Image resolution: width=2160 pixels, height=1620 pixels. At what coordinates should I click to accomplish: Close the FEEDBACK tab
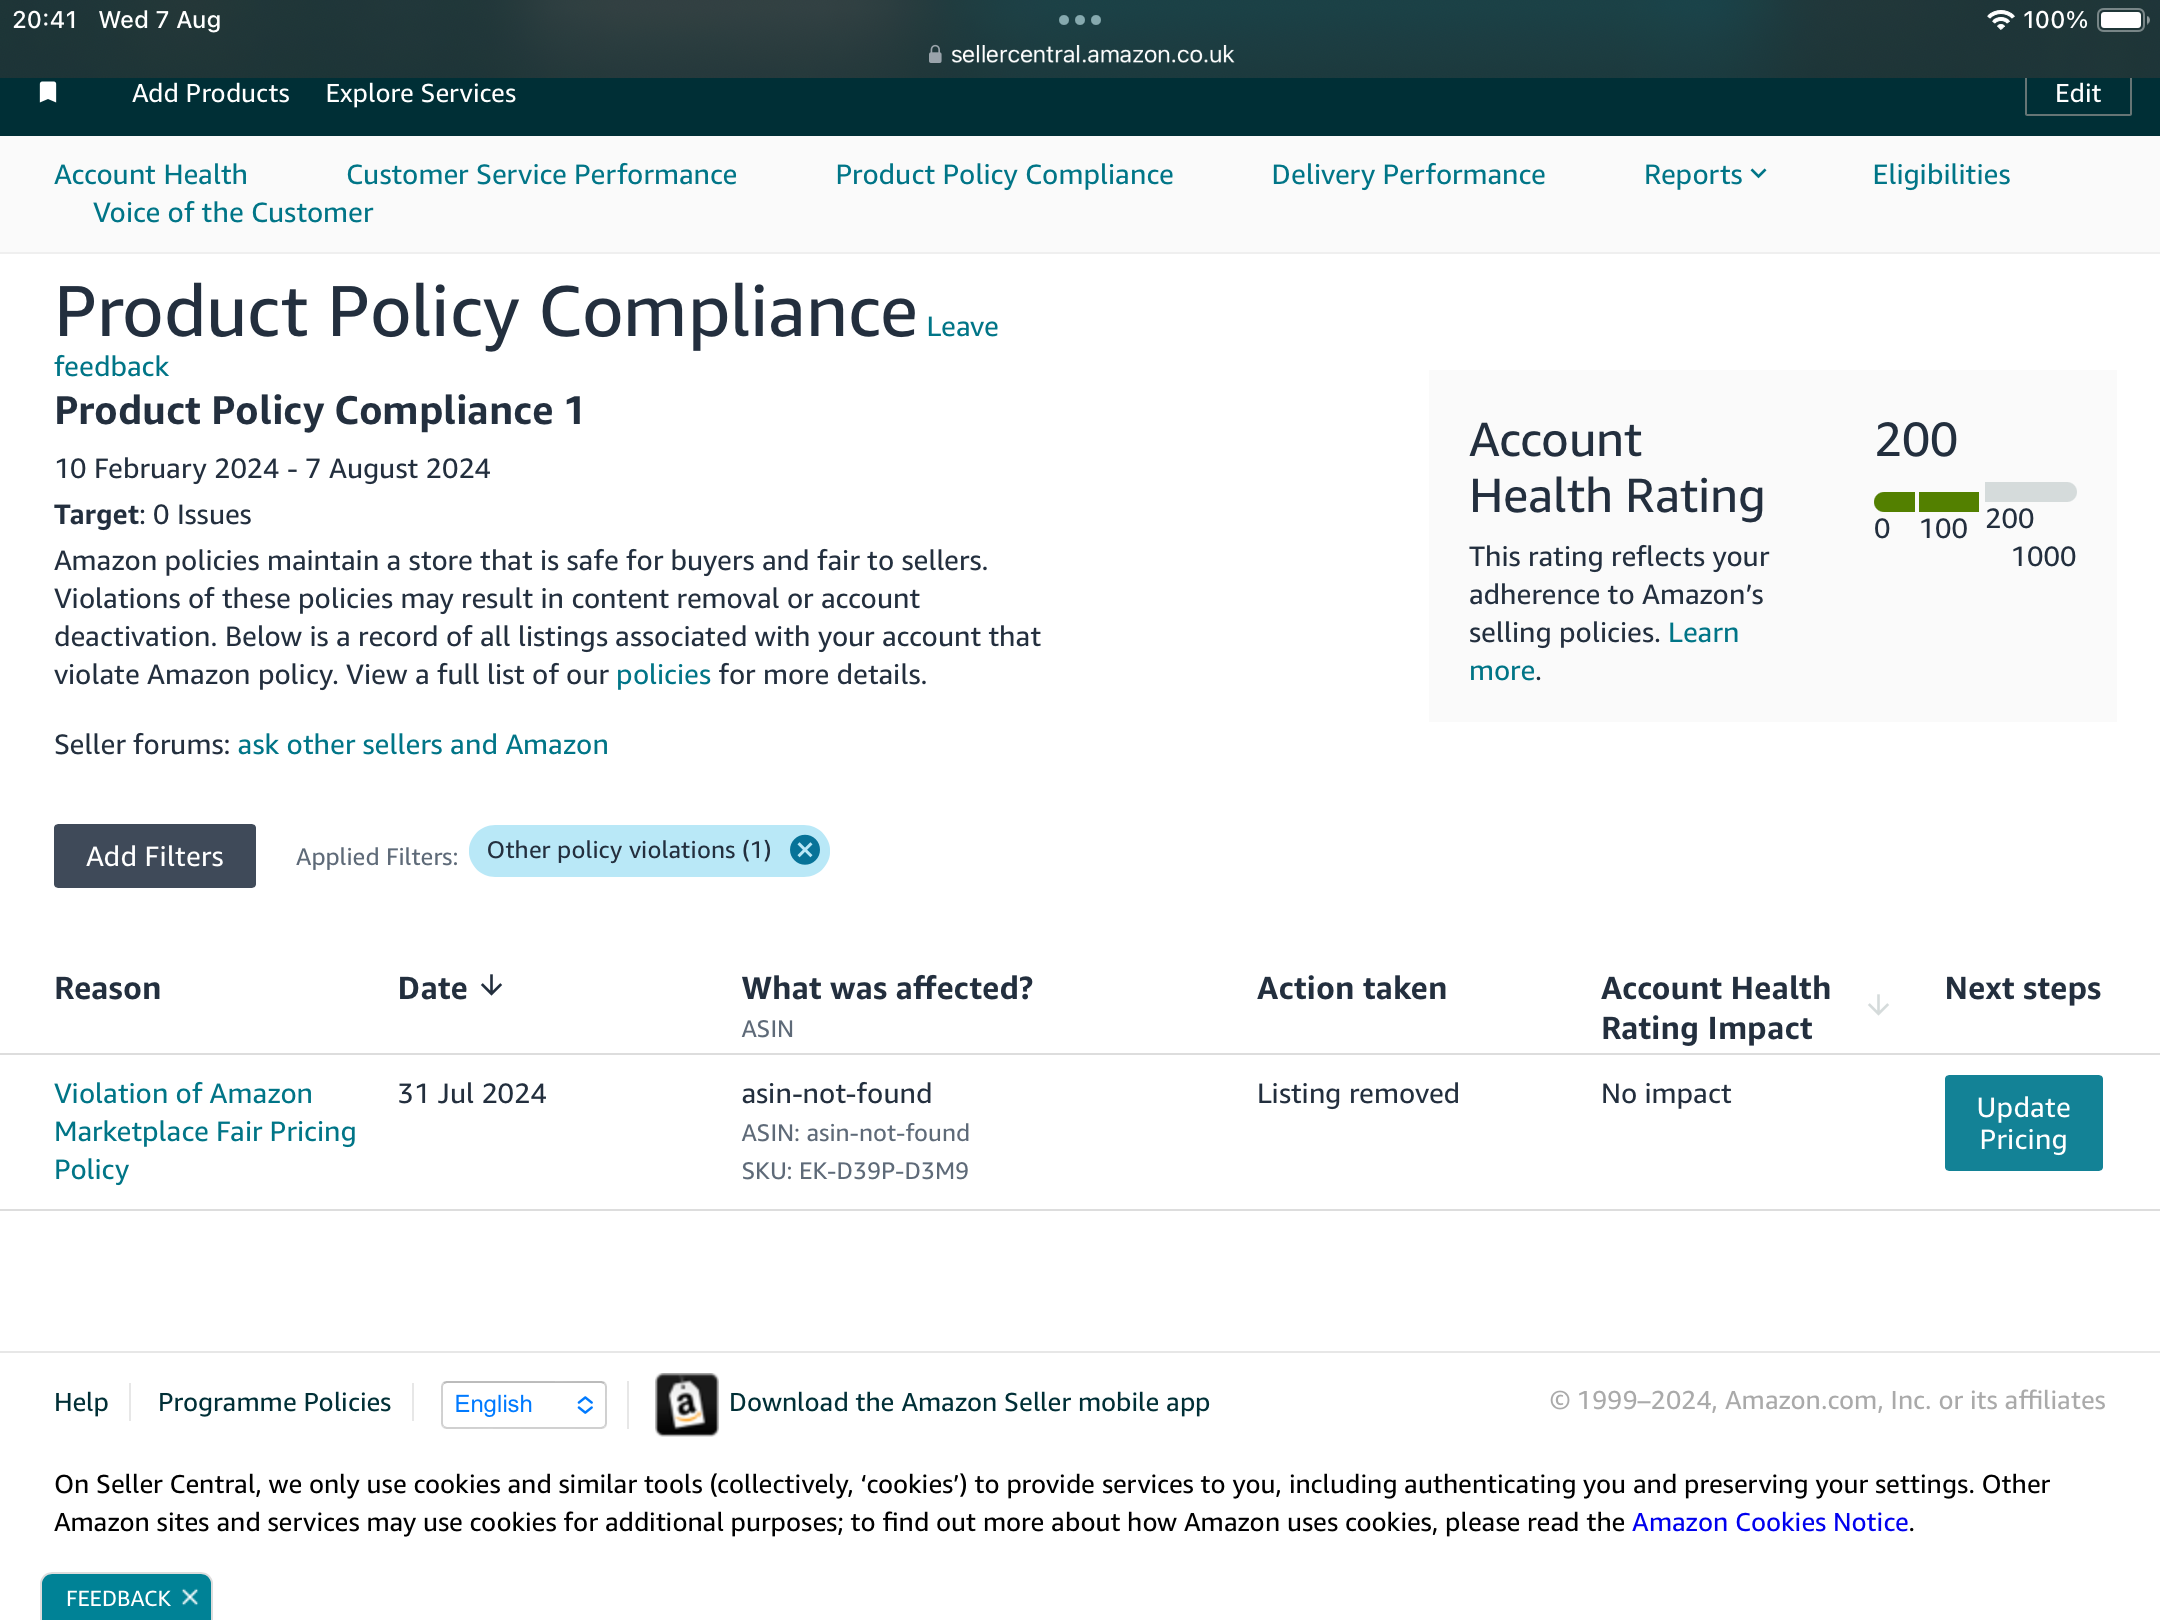(190, 1597)
